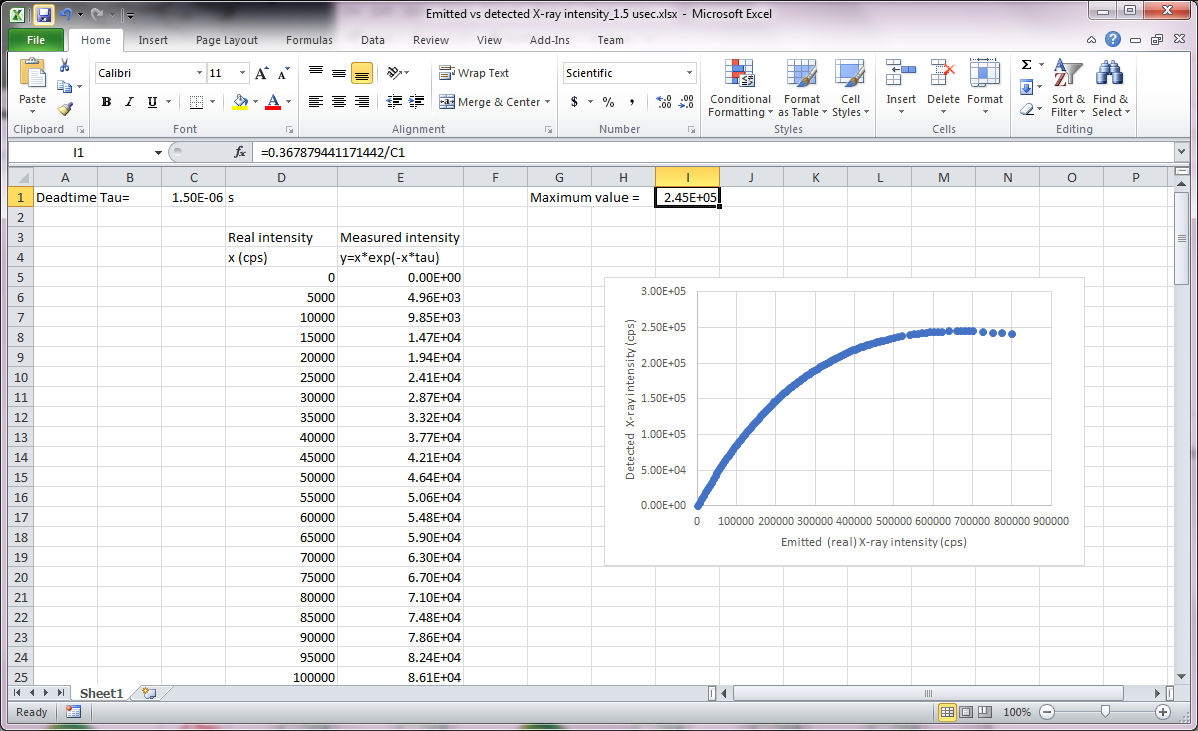Image resolution: width=1198 pixels, height=731 pixels.
Task: Enable Wrap Text for the cell
Action: point(474,73)
